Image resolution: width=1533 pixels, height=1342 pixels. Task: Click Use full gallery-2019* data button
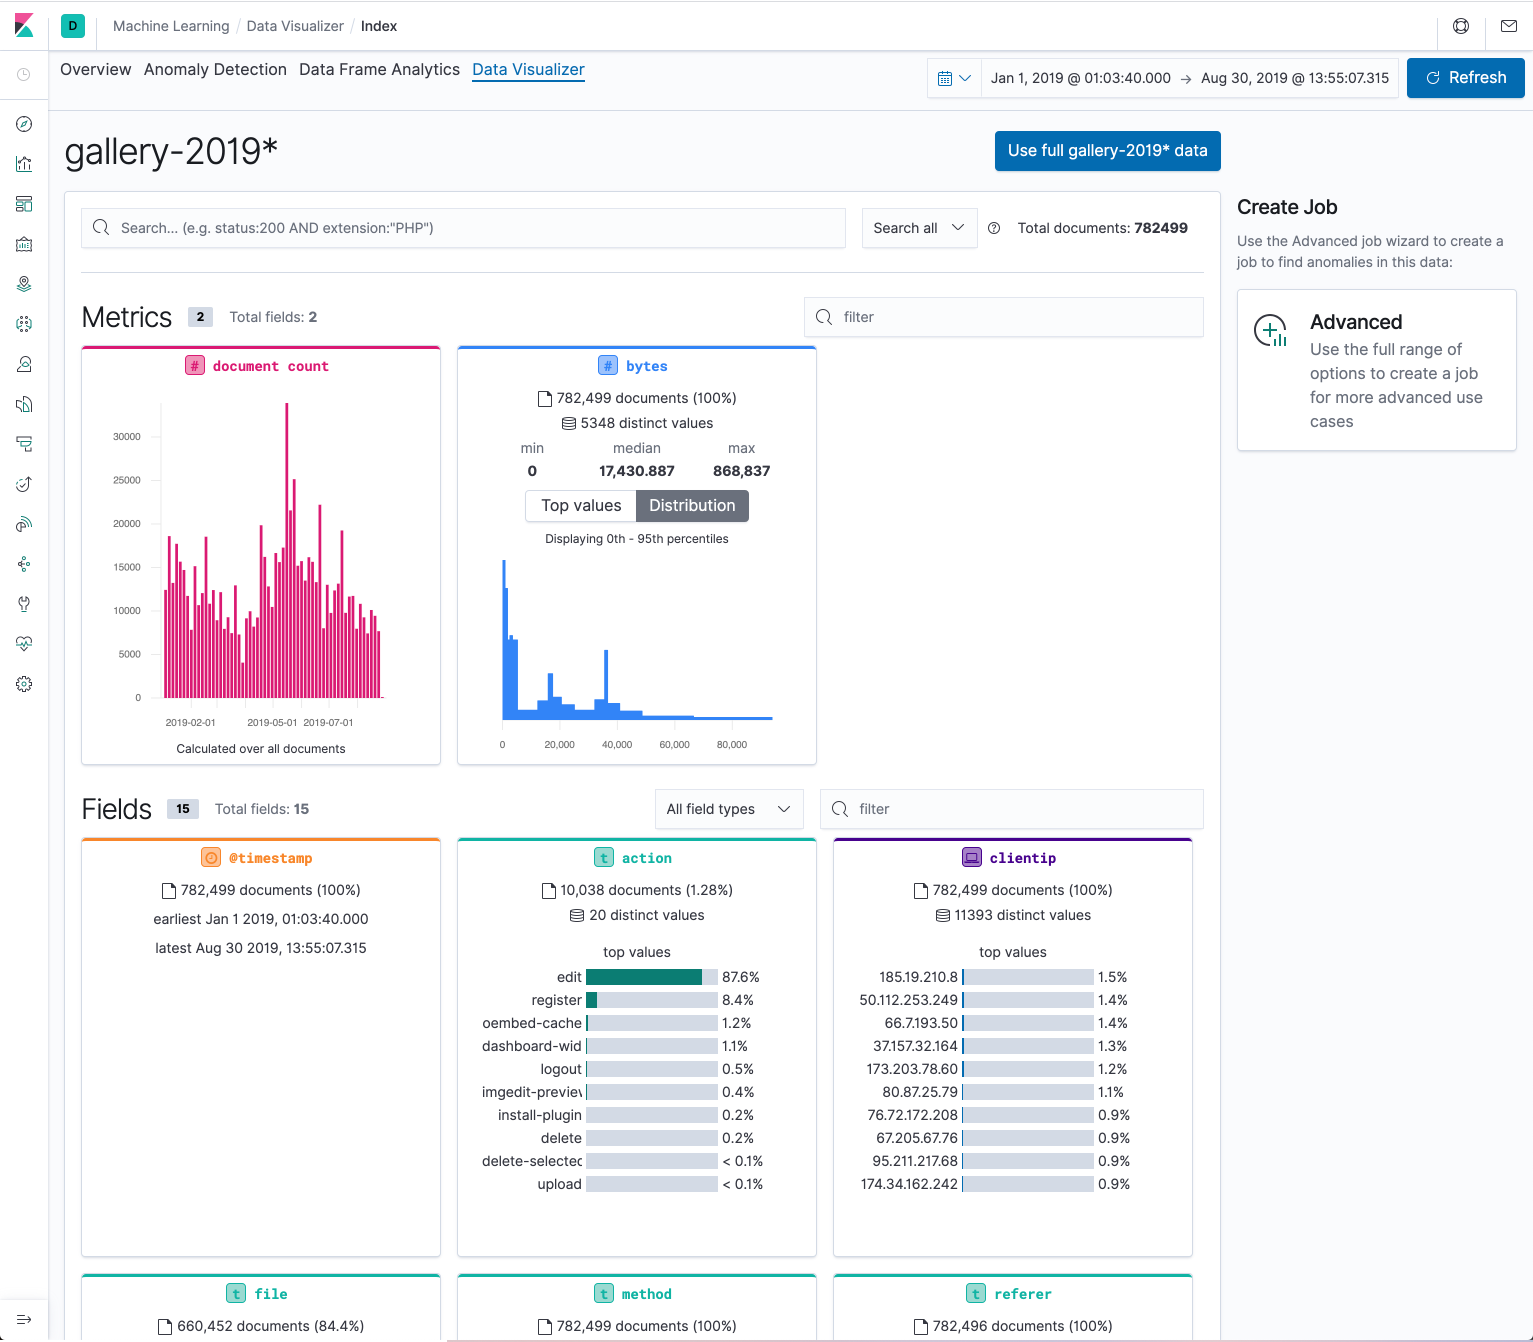click(x=1107, y=151)
